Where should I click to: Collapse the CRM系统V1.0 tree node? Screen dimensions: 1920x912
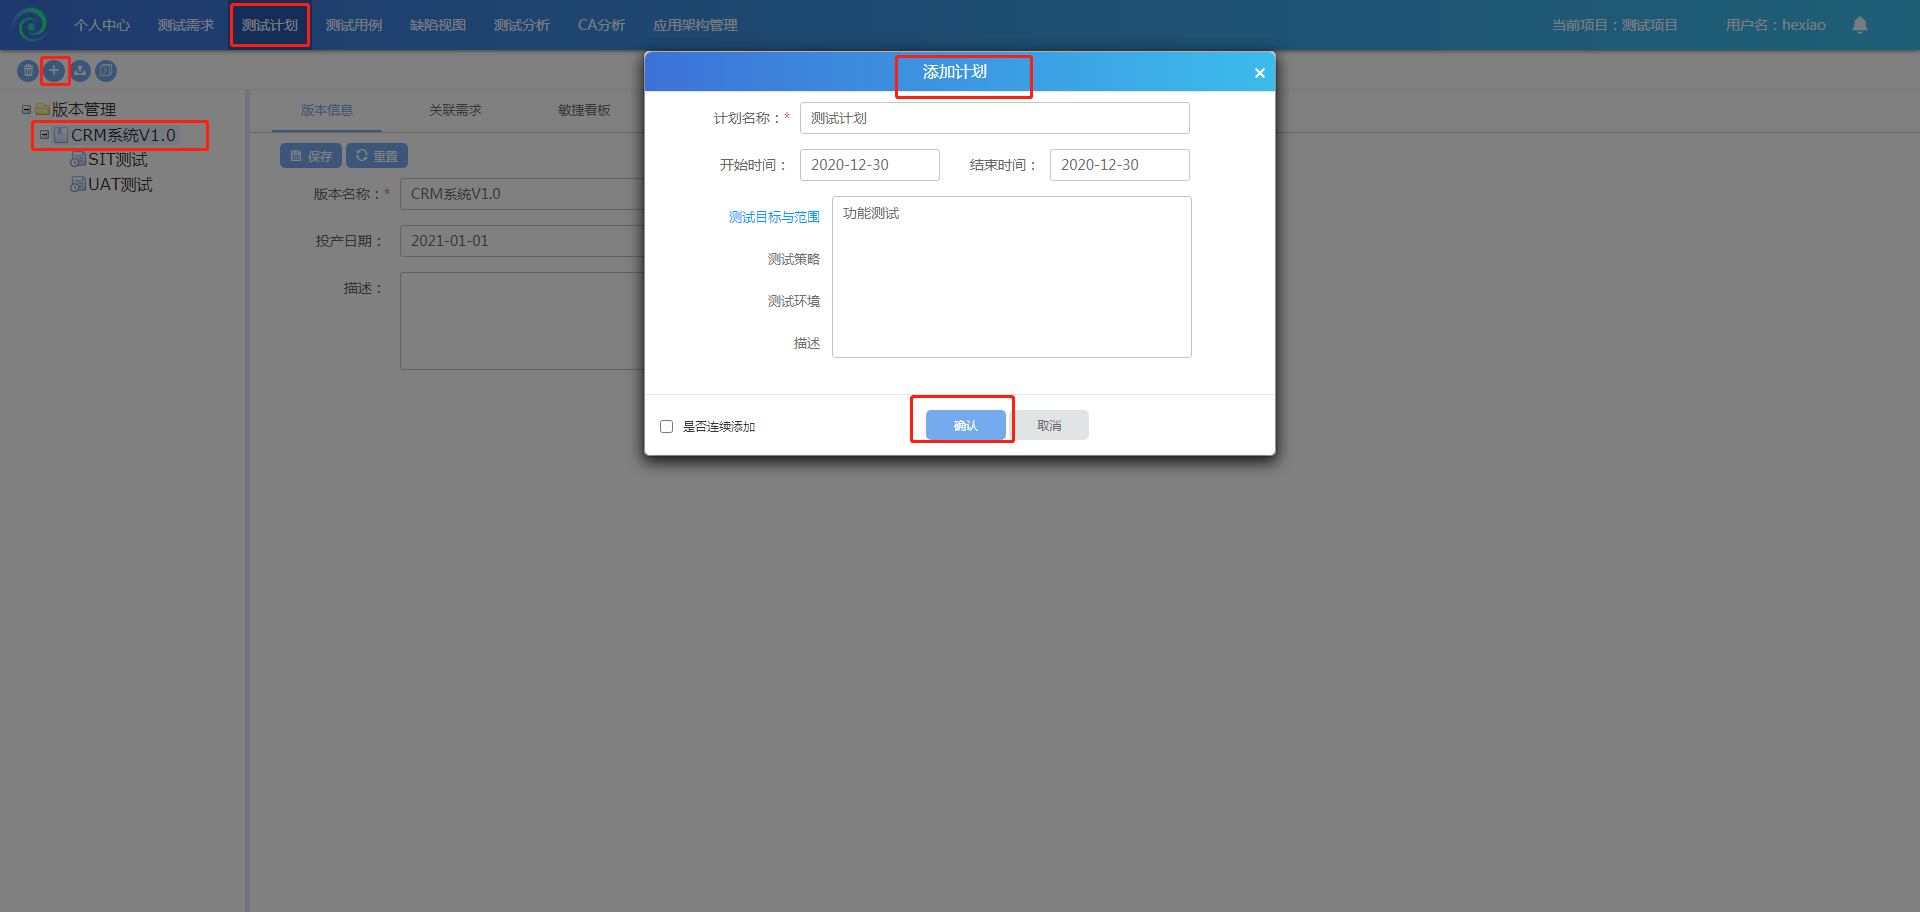[x=44, y=134]
